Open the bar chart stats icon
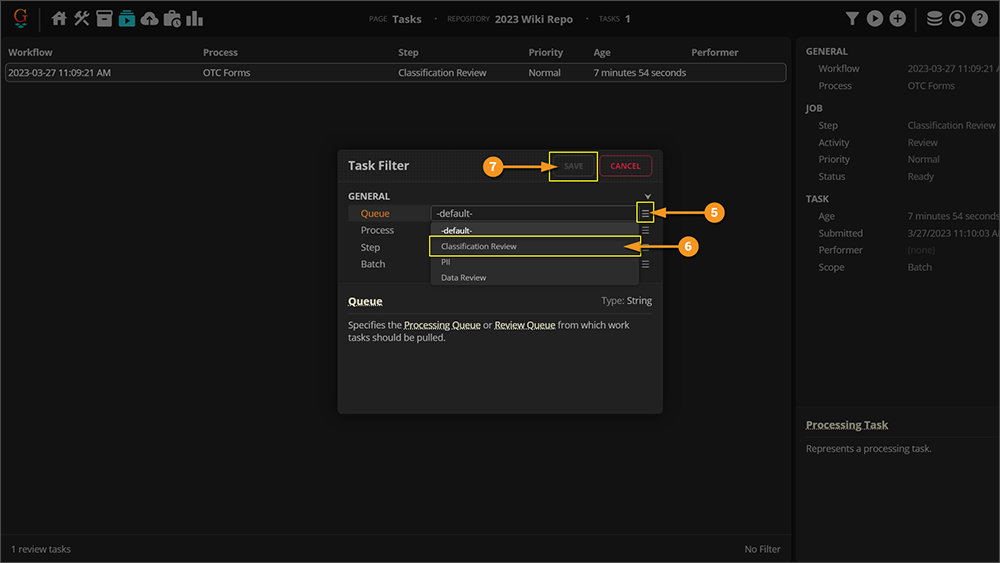 (x=195, y=18)
